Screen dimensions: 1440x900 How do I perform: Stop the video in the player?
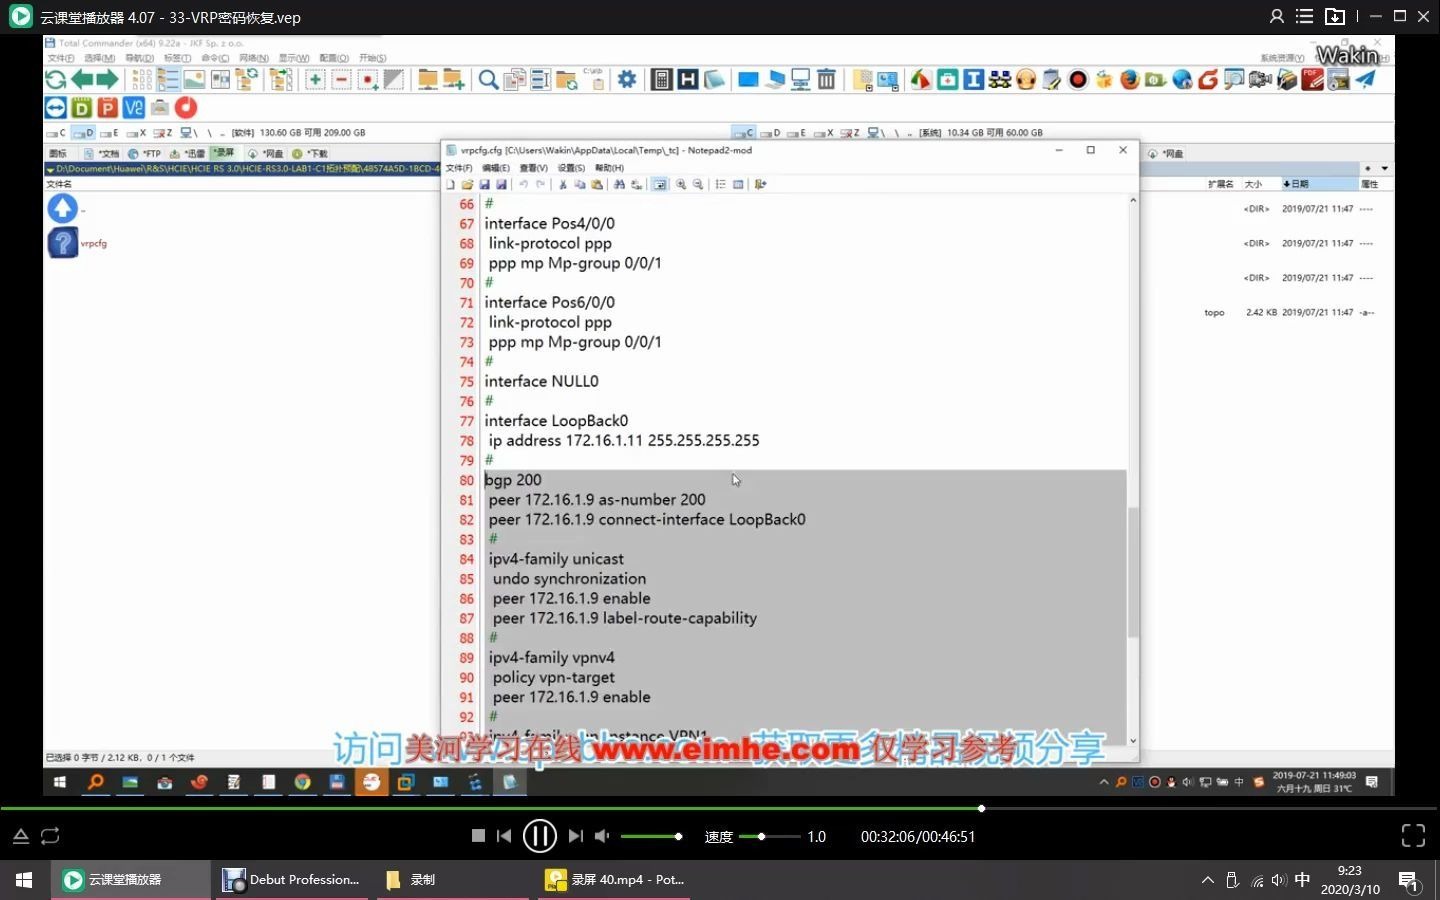pos(478,836)
